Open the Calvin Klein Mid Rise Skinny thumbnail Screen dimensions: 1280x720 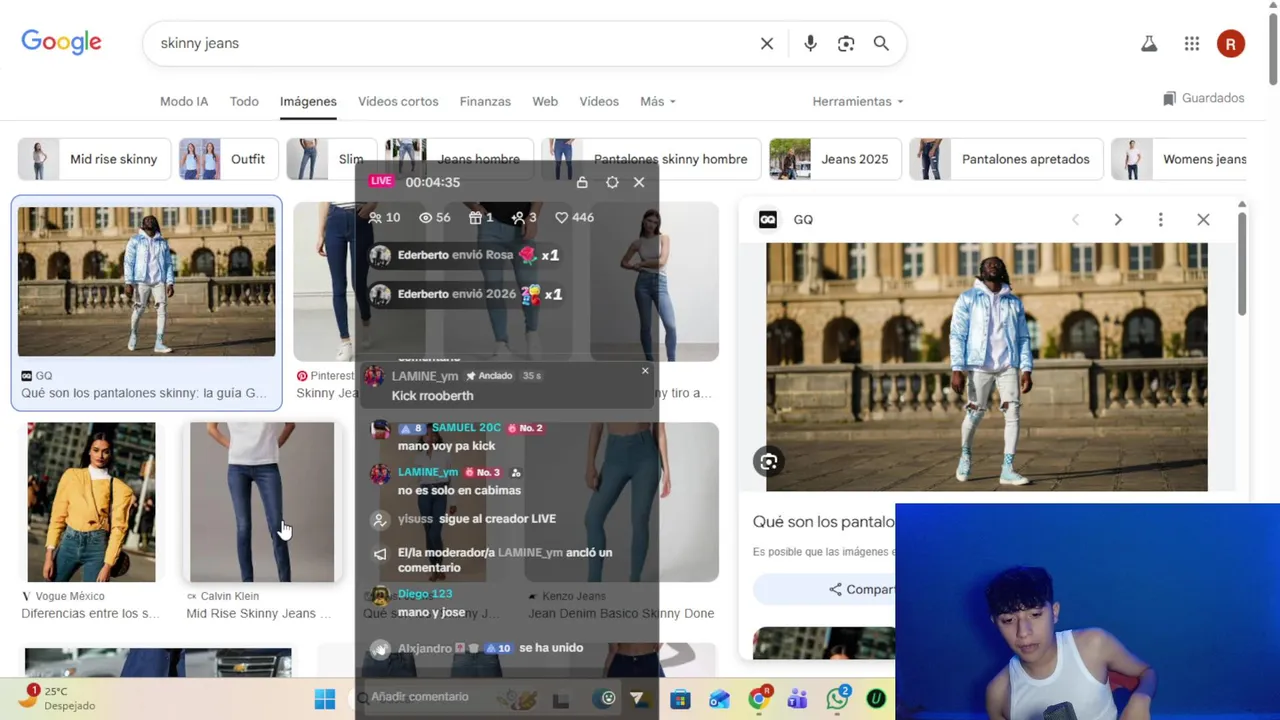click(262, 502)
